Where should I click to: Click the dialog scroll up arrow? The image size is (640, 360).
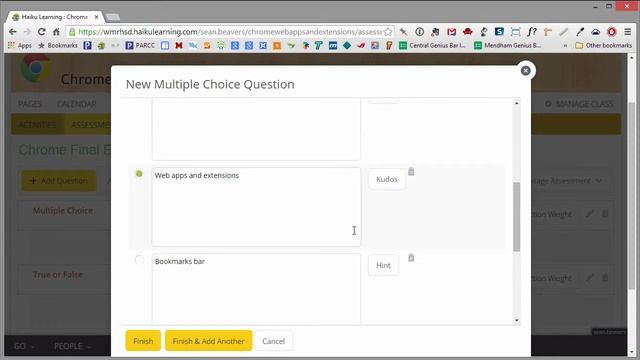517,103
